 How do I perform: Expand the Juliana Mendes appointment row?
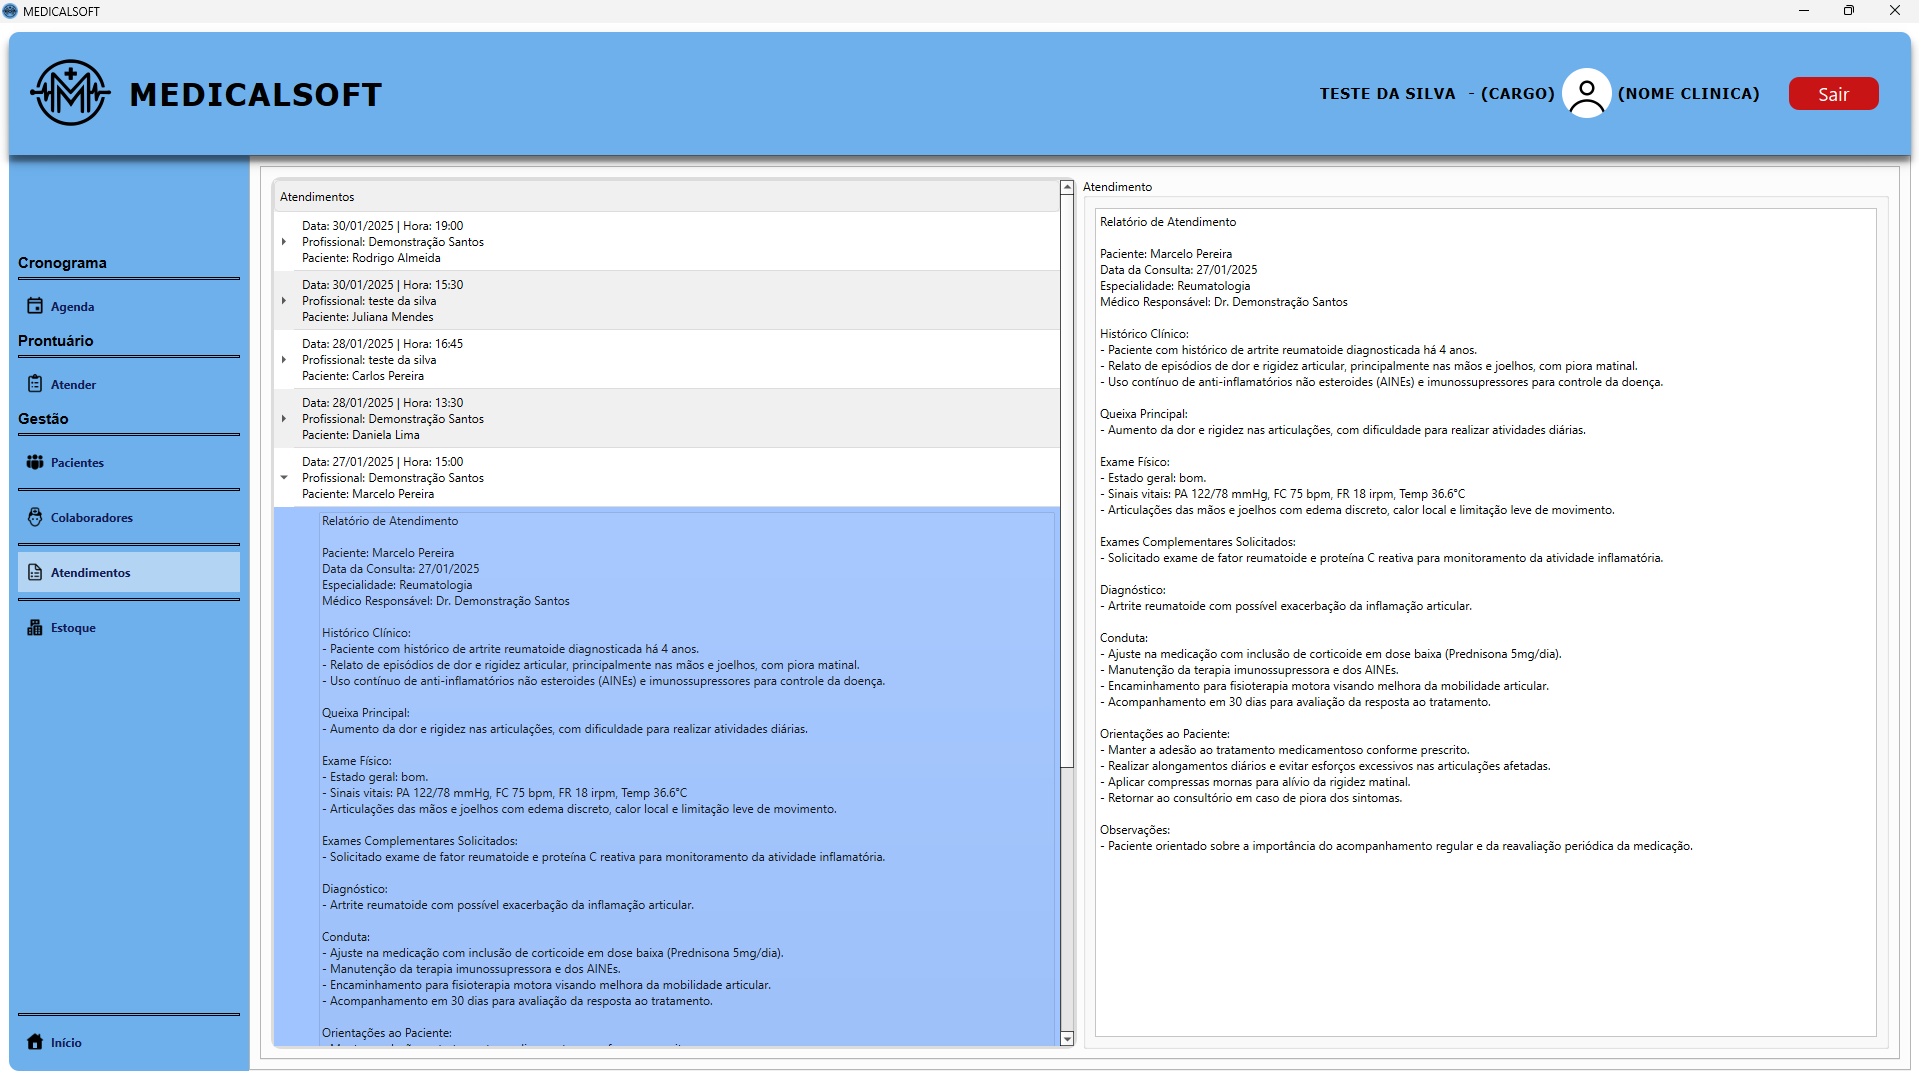coord(284,301)
